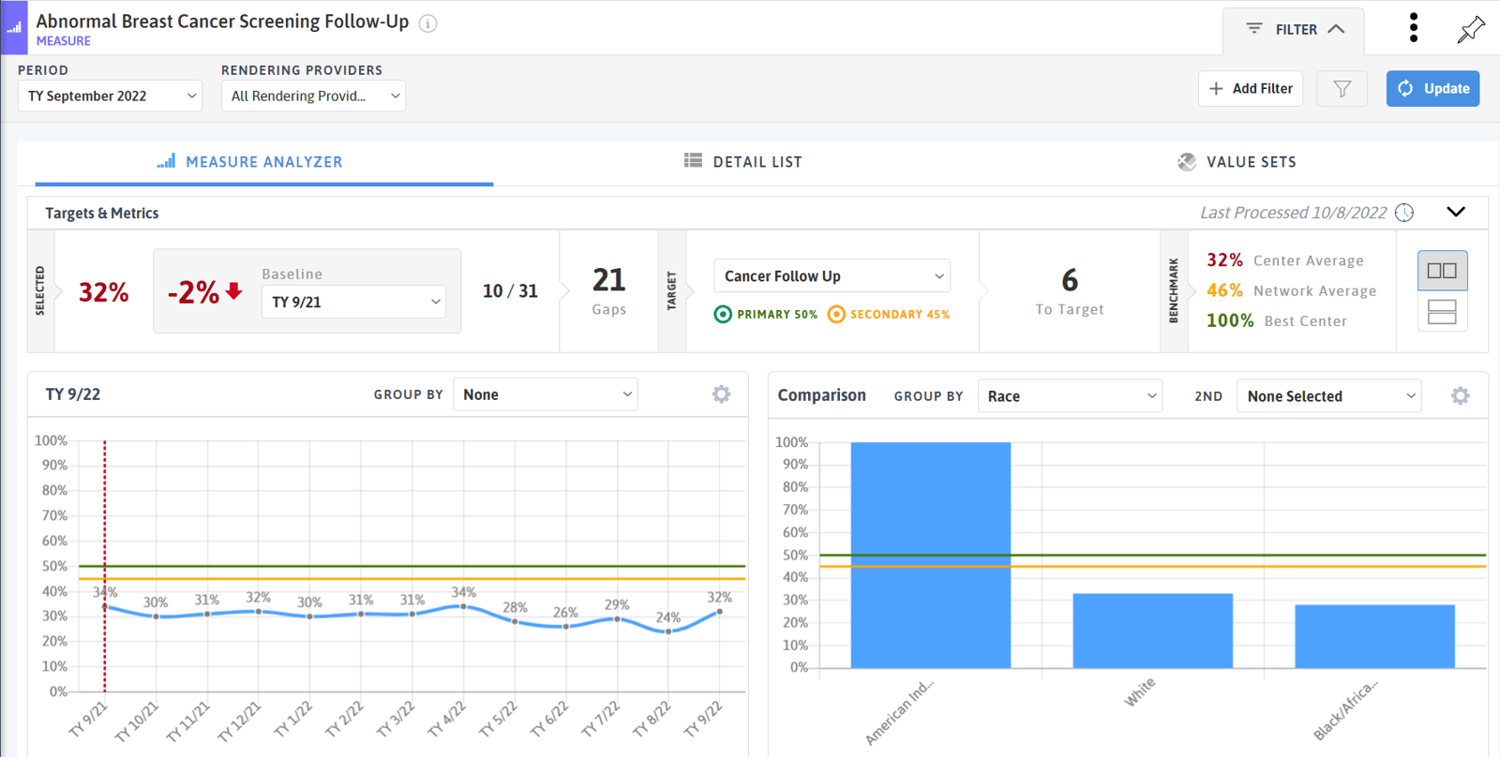Pin this measure with the pushpin icon
The image size is (1500, 757).
click(x=1469, y=30)
